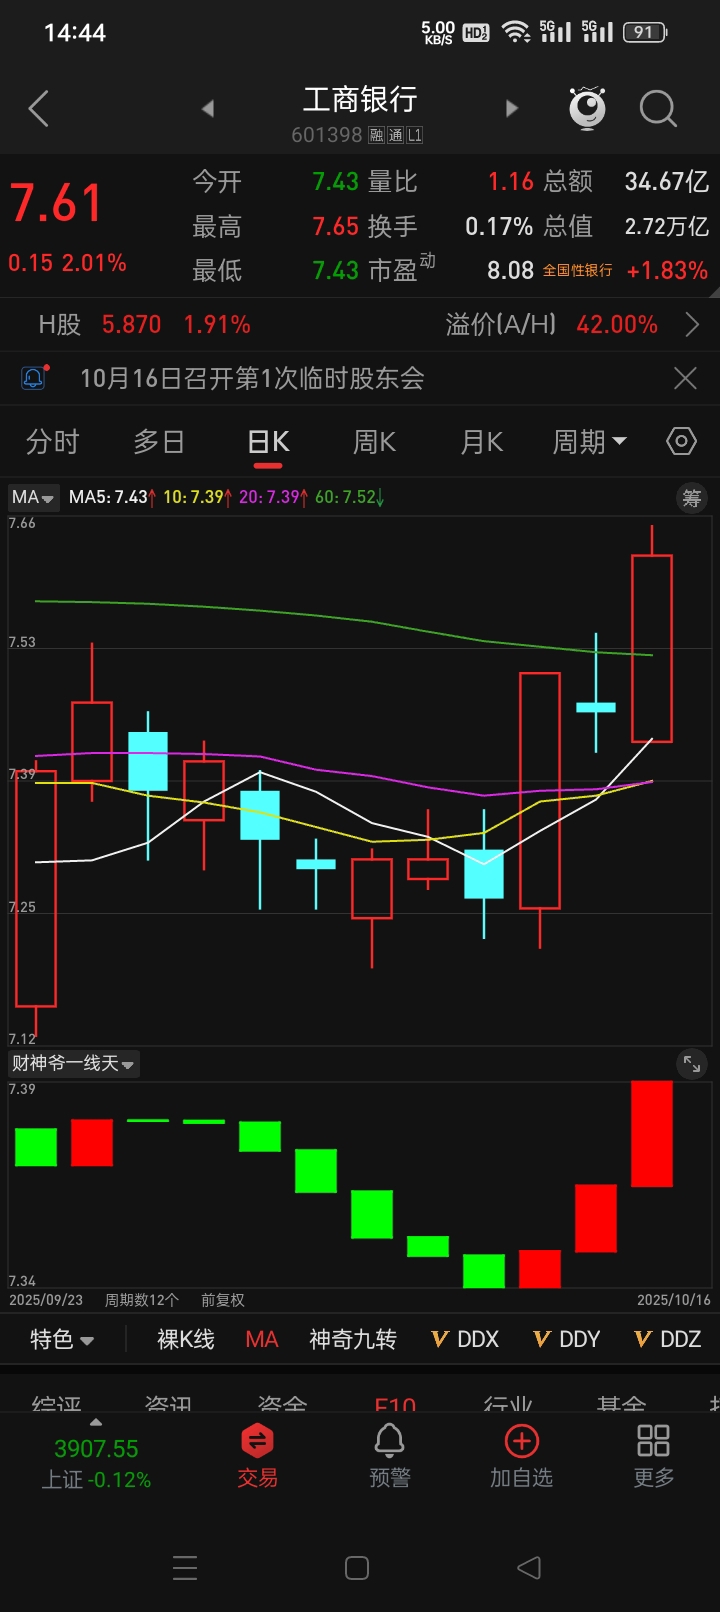Tap Android recent-apps menu button
Screen dimensions: 720x1612
click(185, 1567)
